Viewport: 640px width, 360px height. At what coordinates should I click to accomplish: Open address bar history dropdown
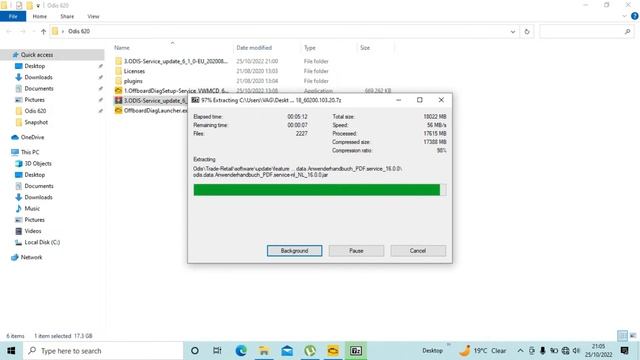[x=513, y=31]
